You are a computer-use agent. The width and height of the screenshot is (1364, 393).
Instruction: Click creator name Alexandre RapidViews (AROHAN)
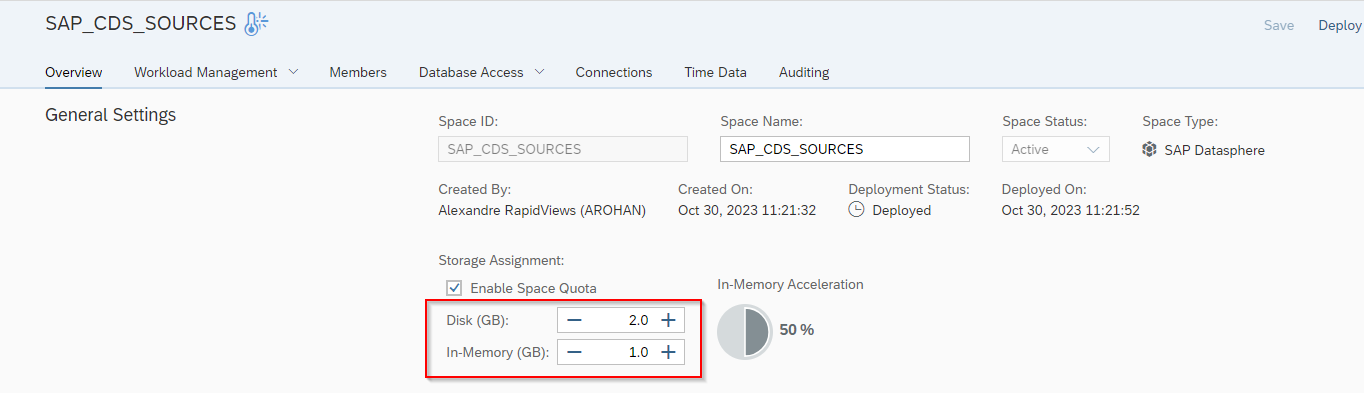(542, 210)
